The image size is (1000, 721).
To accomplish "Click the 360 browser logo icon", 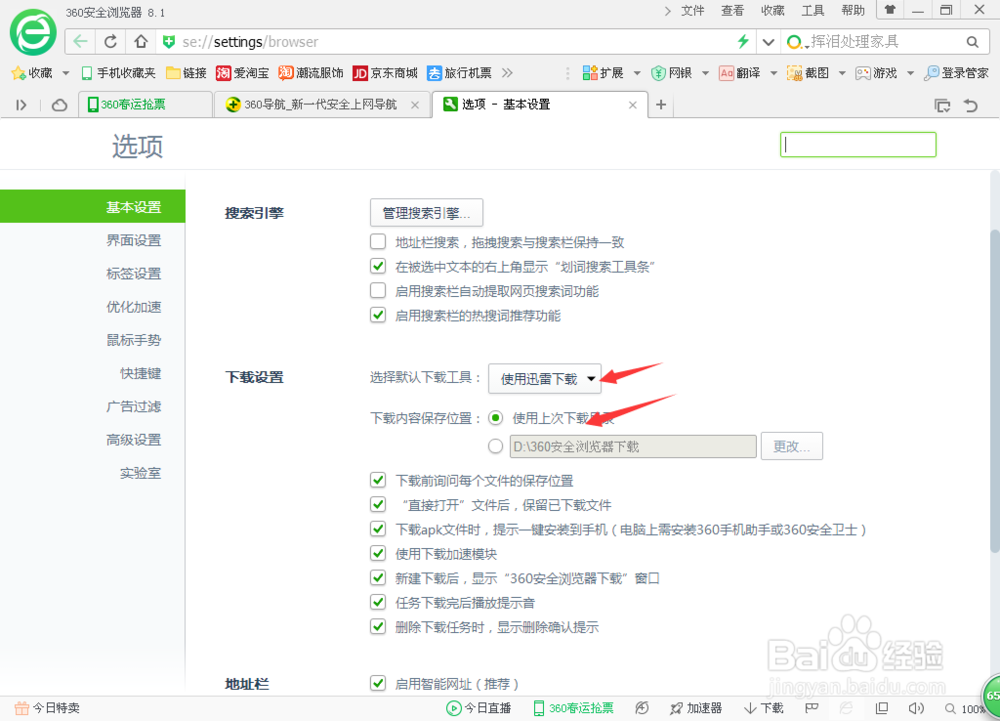I will point(33,33).
